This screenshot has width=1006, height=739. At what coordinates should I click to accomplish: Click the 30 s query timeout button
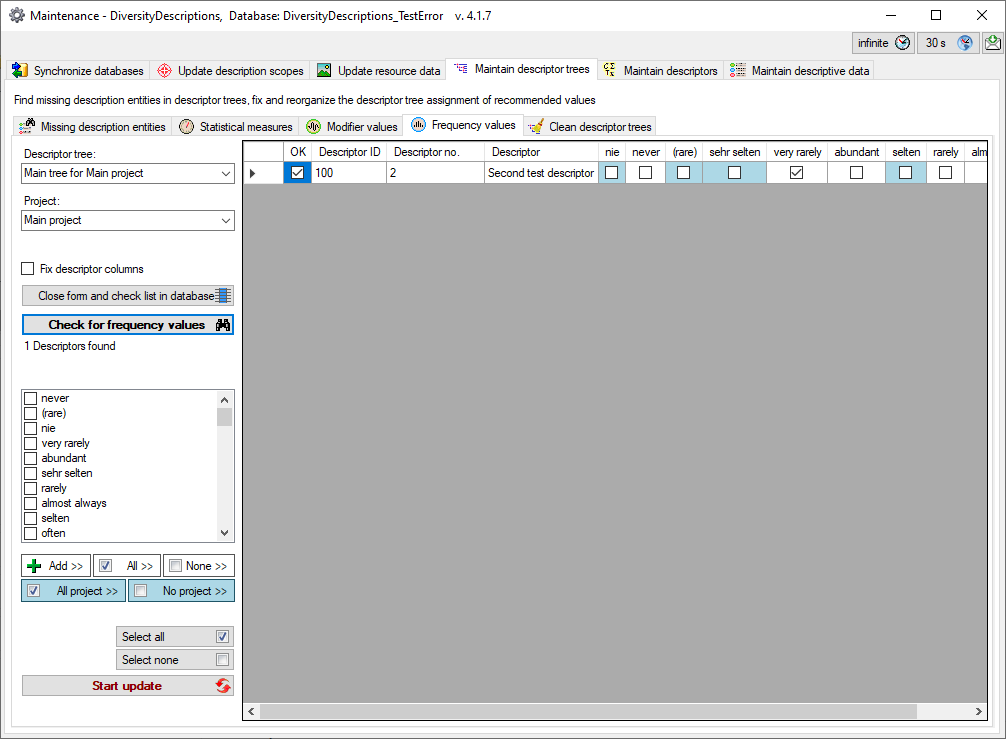[948, 43]
